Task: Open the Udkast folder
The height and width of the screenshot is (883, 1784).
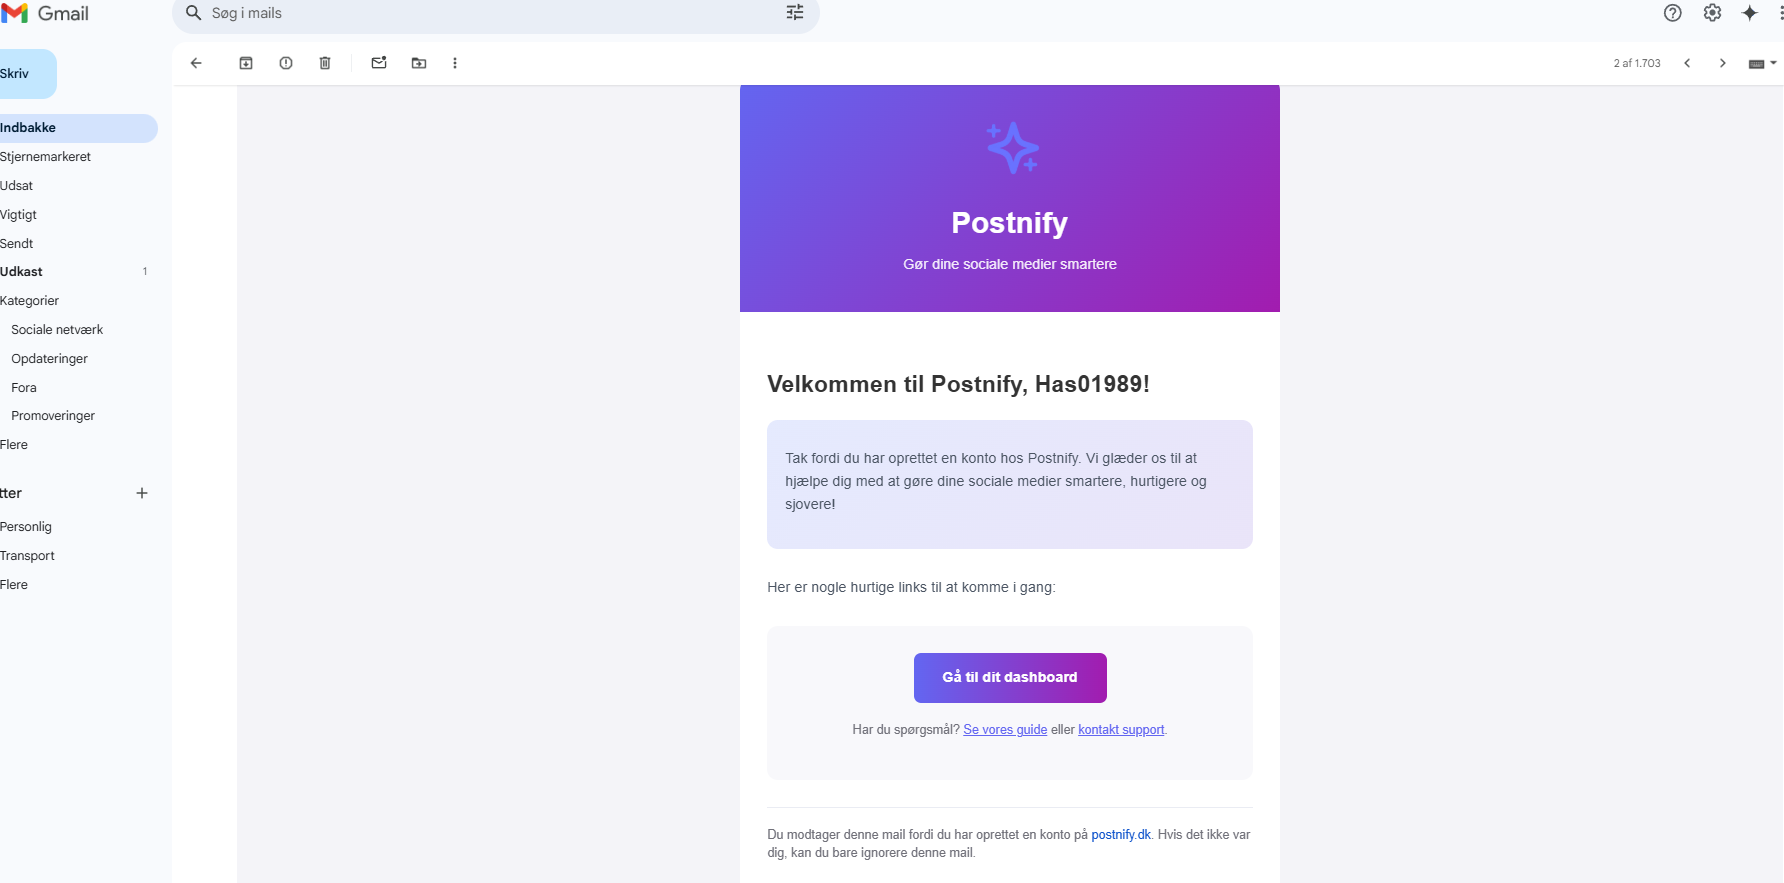Action: coord(22,272)
